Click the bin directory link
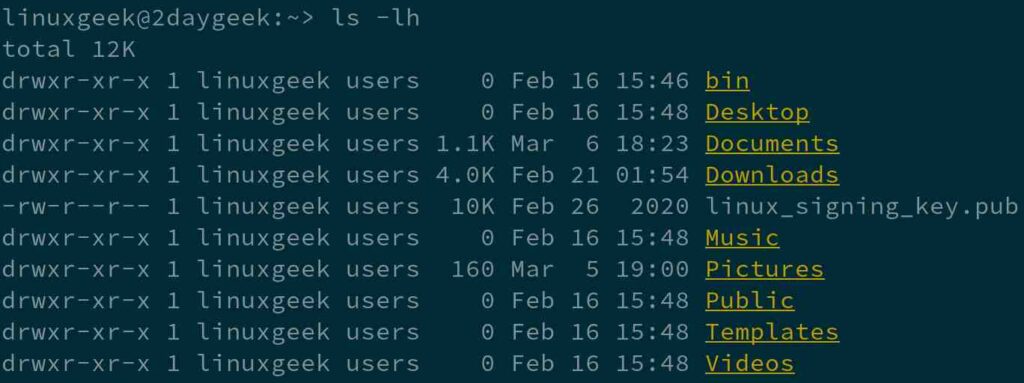This screenshot has height=383, width=1024. [x=727, y=81]
